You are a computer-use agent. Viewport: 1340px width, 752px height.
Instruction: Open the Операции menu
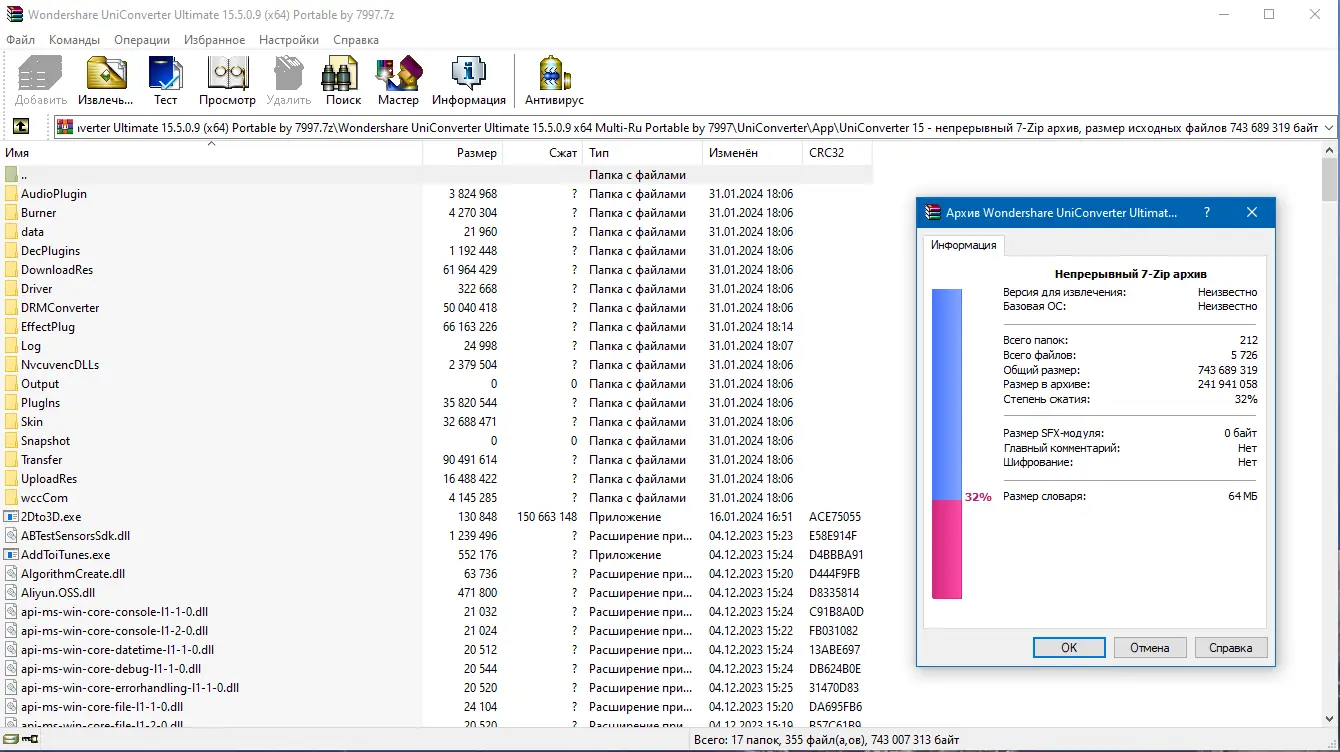point(142,40)
